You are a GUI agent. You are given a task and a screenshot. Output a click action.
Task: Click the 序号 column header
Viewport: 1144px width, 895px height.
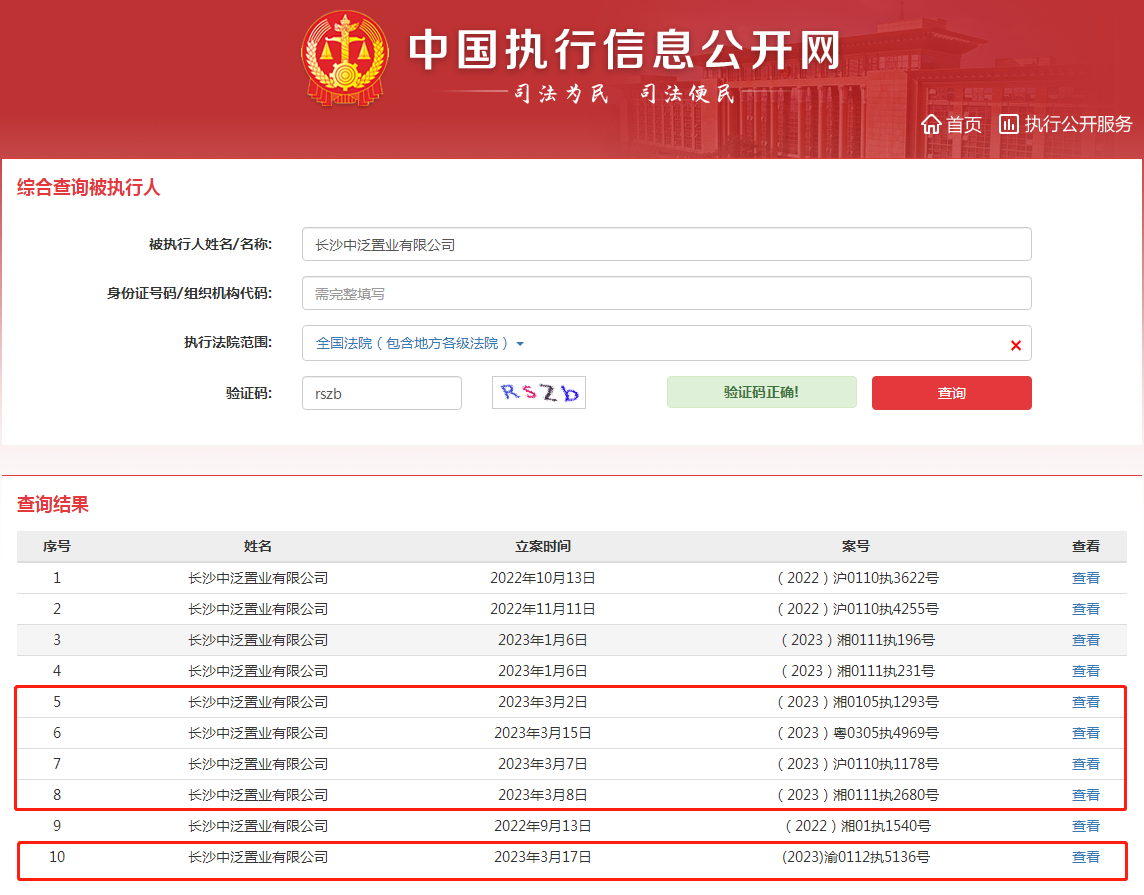[57, 546]
